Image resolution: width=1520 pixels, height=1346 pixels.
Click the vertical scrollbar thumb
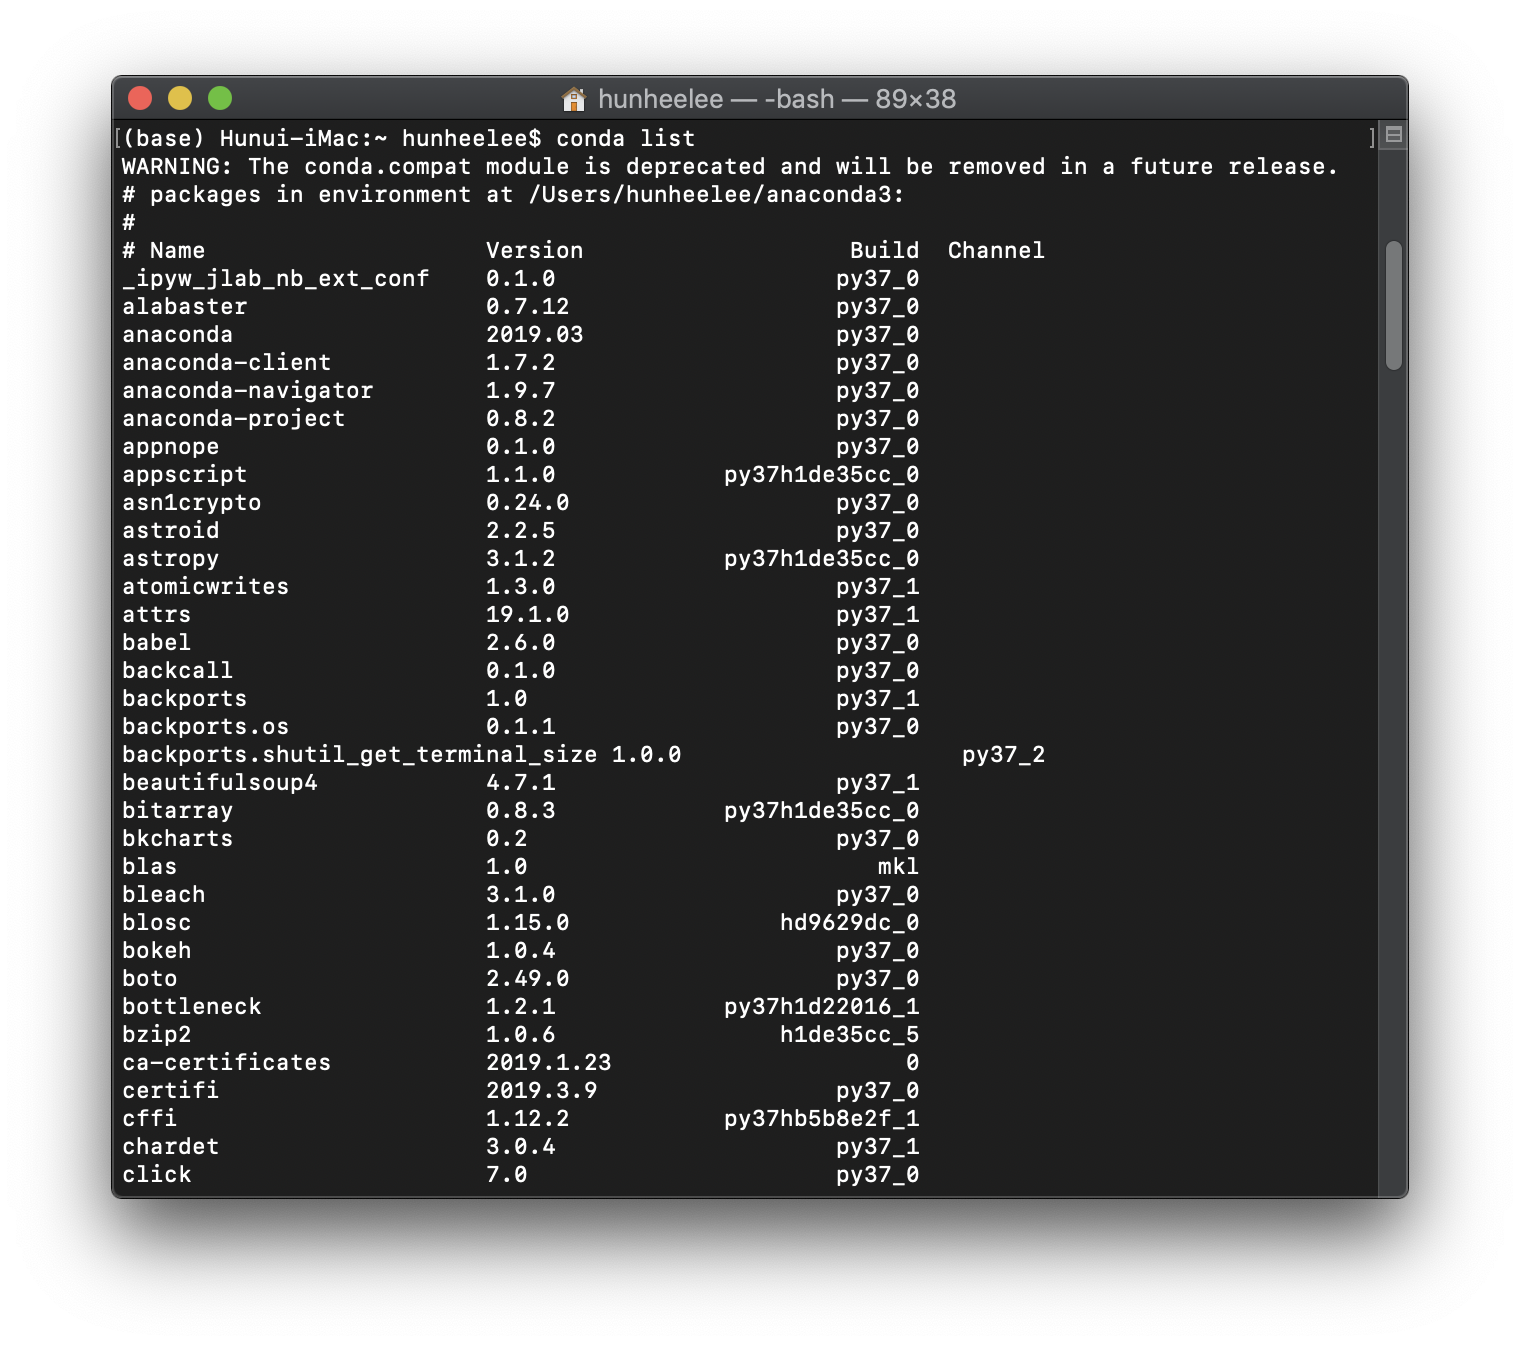click(1394, 306)
